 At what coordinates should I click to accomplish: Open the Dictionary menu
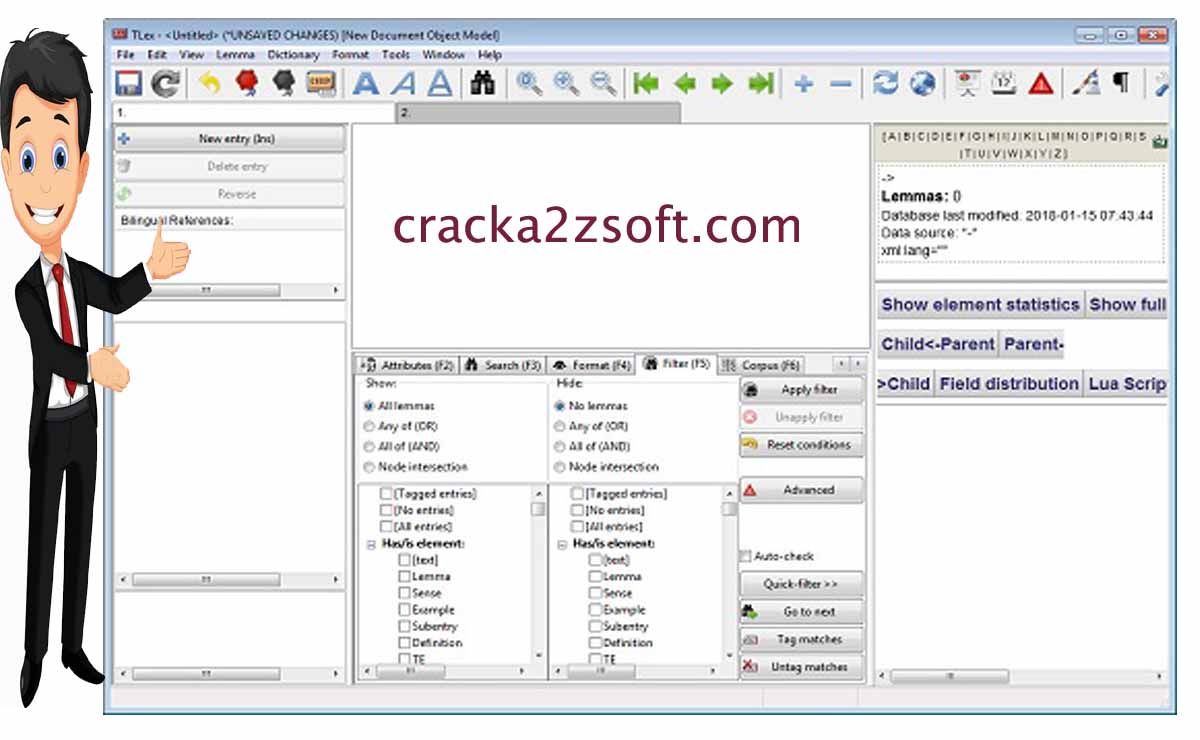[x=293, y=55]
